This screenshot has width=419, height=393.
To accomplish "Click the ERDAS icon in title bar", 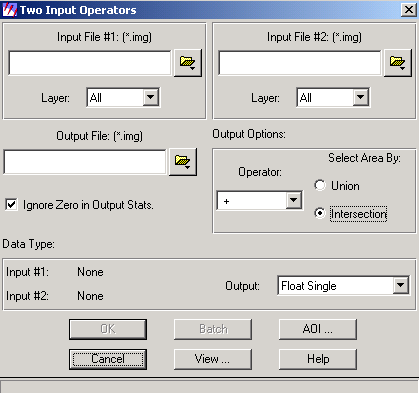I will click(9, 10).
